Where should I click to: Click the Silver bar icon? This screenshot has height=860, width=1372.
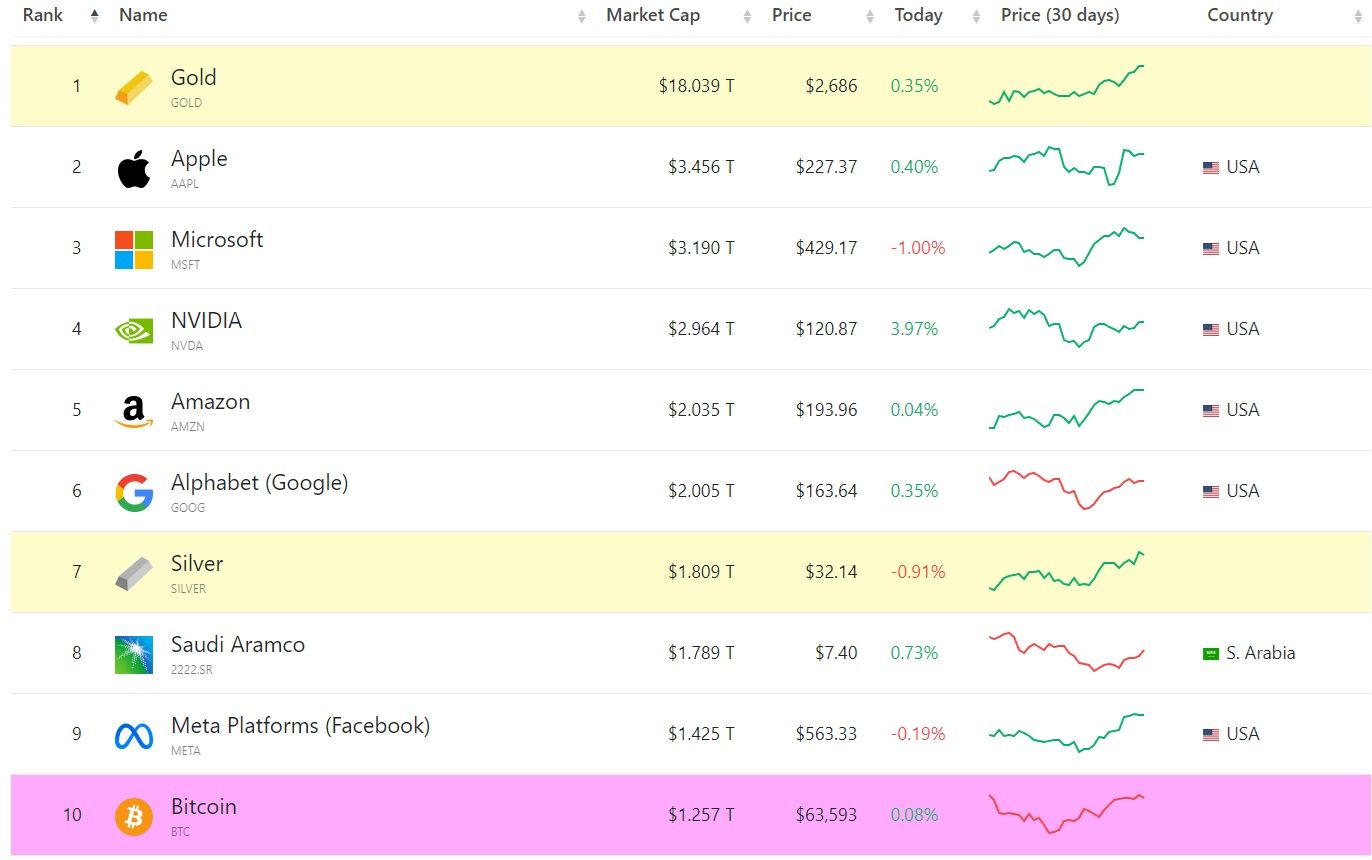click(134, 573)
